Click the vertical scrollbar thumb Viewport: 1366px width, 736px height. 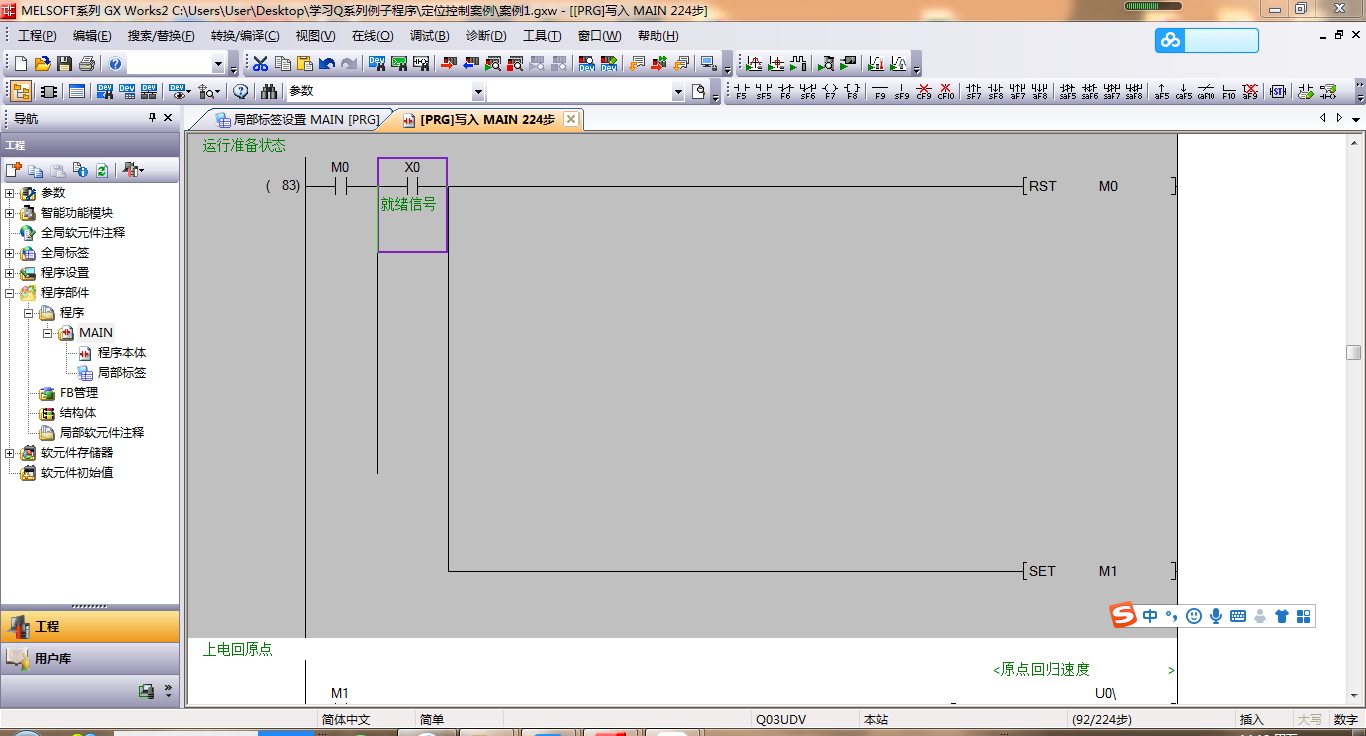(x=1353, y=352)
